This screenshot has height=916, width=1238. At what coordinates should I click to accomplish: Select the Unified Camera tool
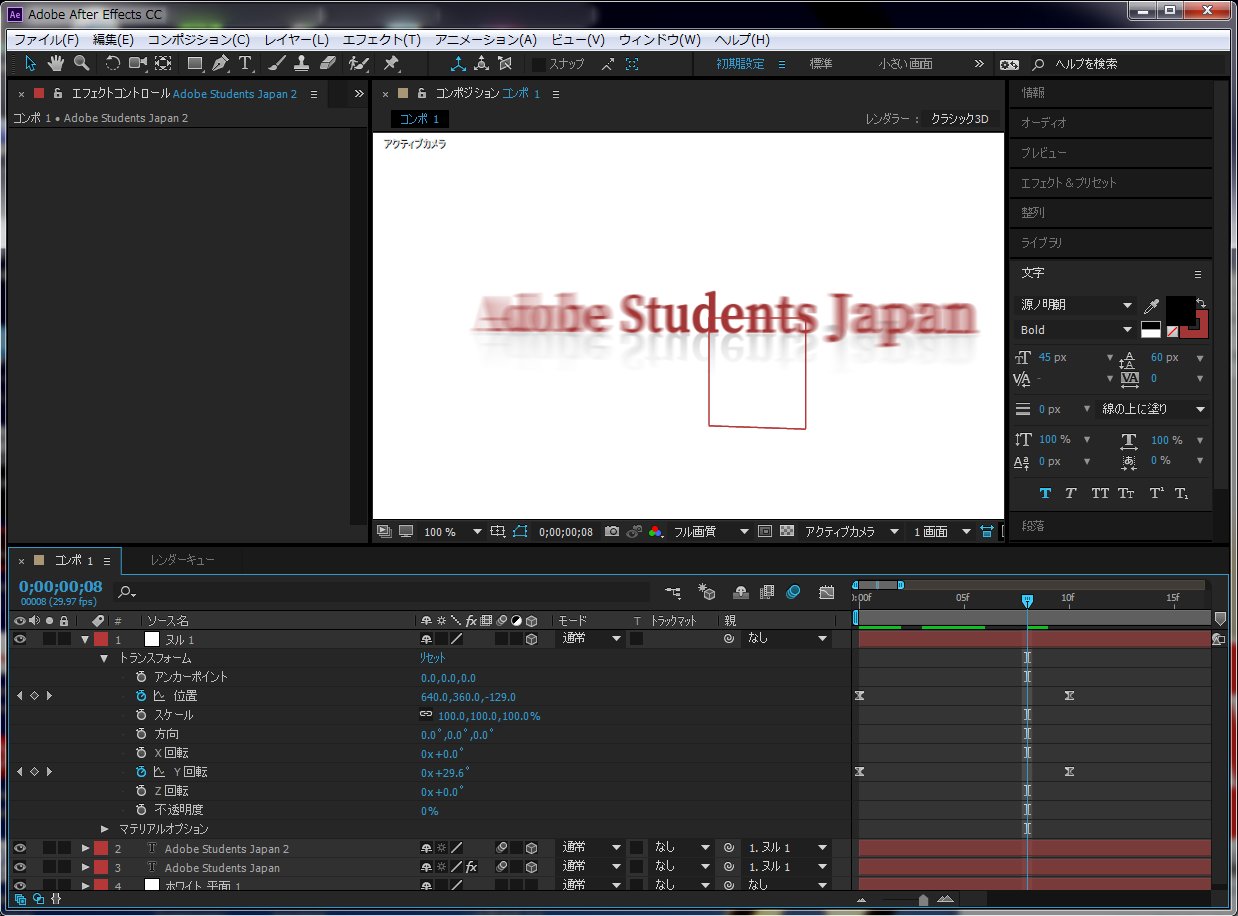[x=137, y=63]
